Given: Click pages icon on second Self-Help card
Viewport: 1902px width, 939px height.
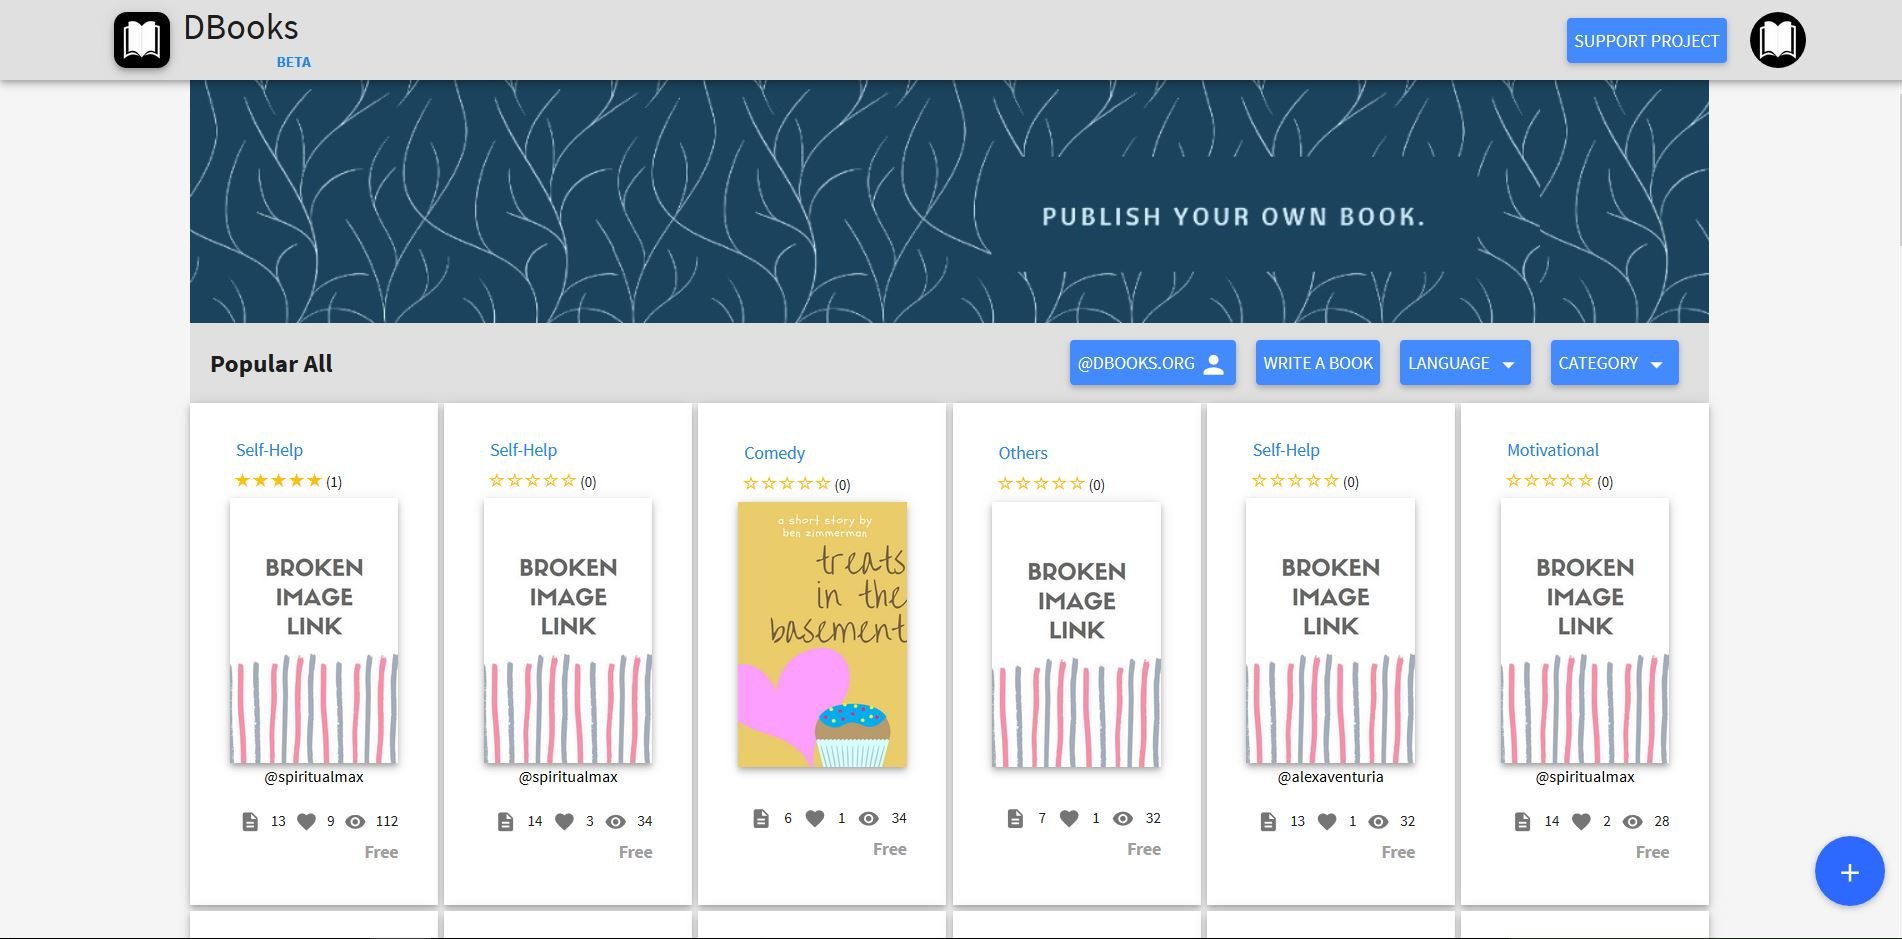Looking at the screenshot, I should [505, 821].
